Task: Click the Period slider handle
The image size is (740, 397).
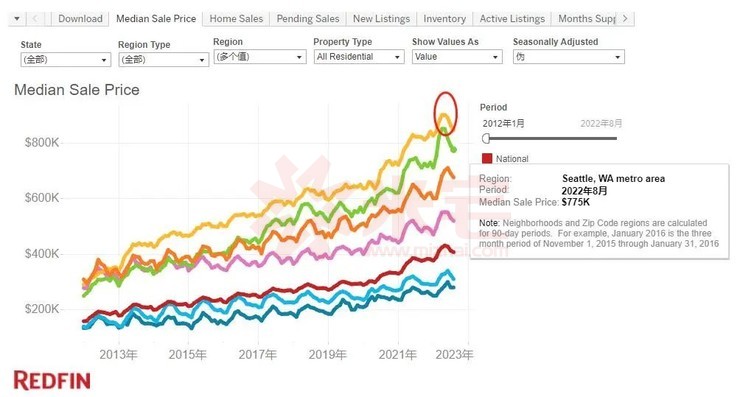Action: pos(486,138)
